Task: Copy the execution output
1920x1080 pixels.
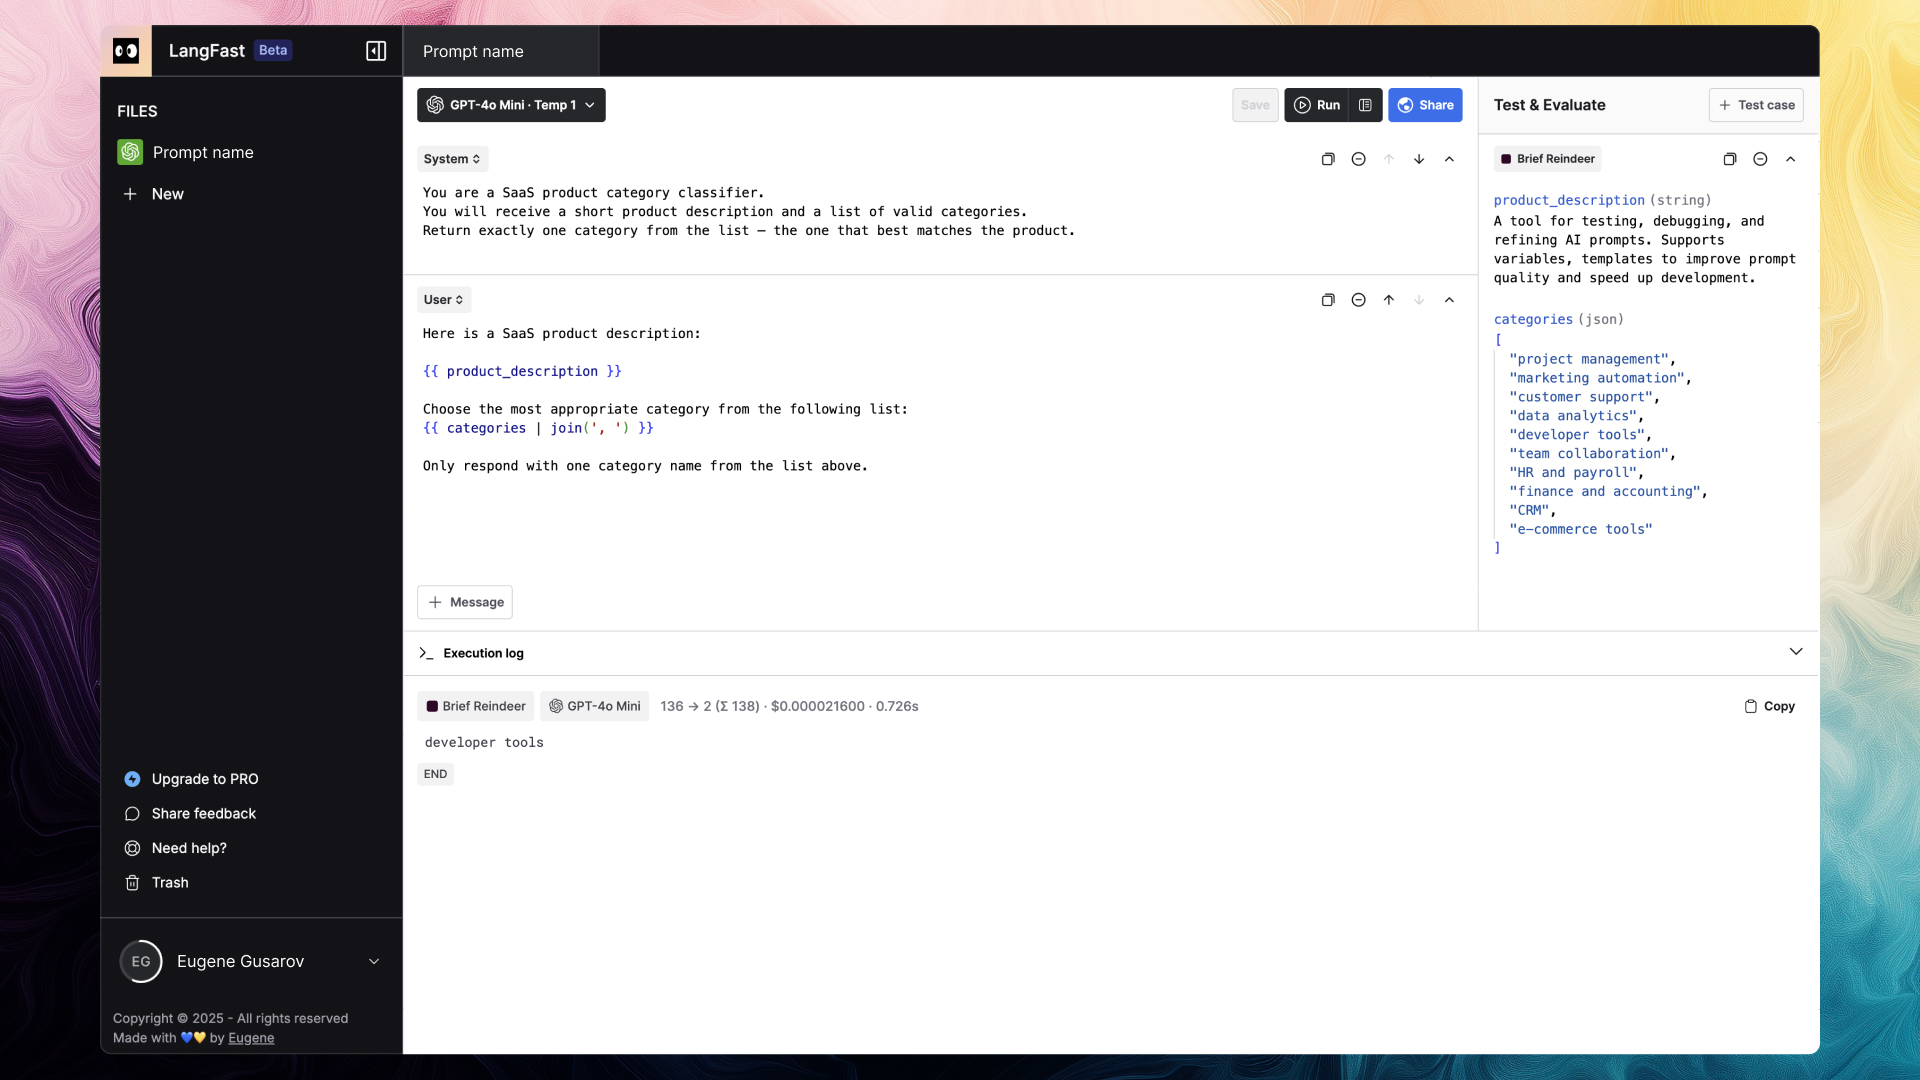Action: (x=1770, y=706)
